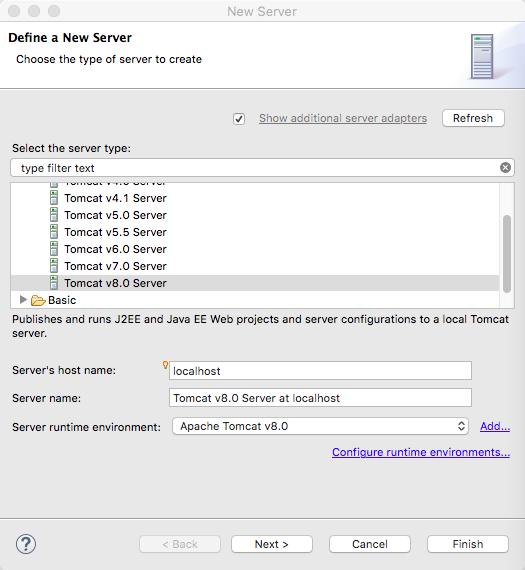Click Add... runtime environment link
Viewport: 525px width, 570px height.
click(495, 426)
